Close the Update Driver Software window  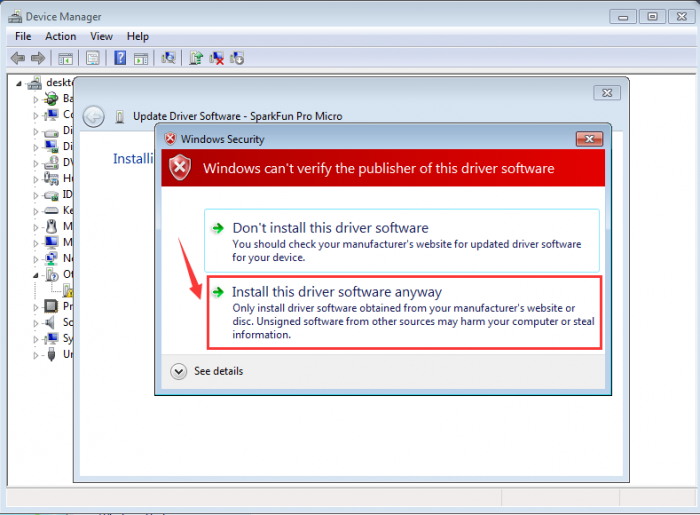[x=607, y=93]
